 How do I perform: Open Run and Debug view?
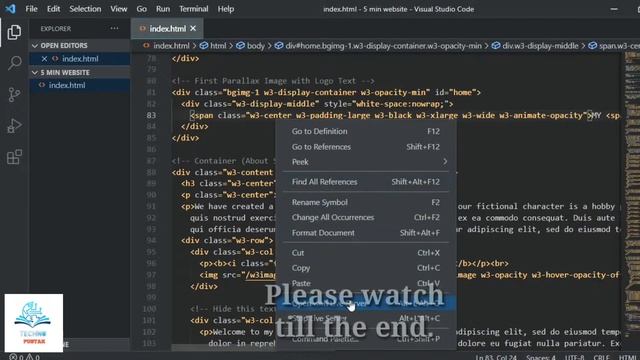coord(14,126)
